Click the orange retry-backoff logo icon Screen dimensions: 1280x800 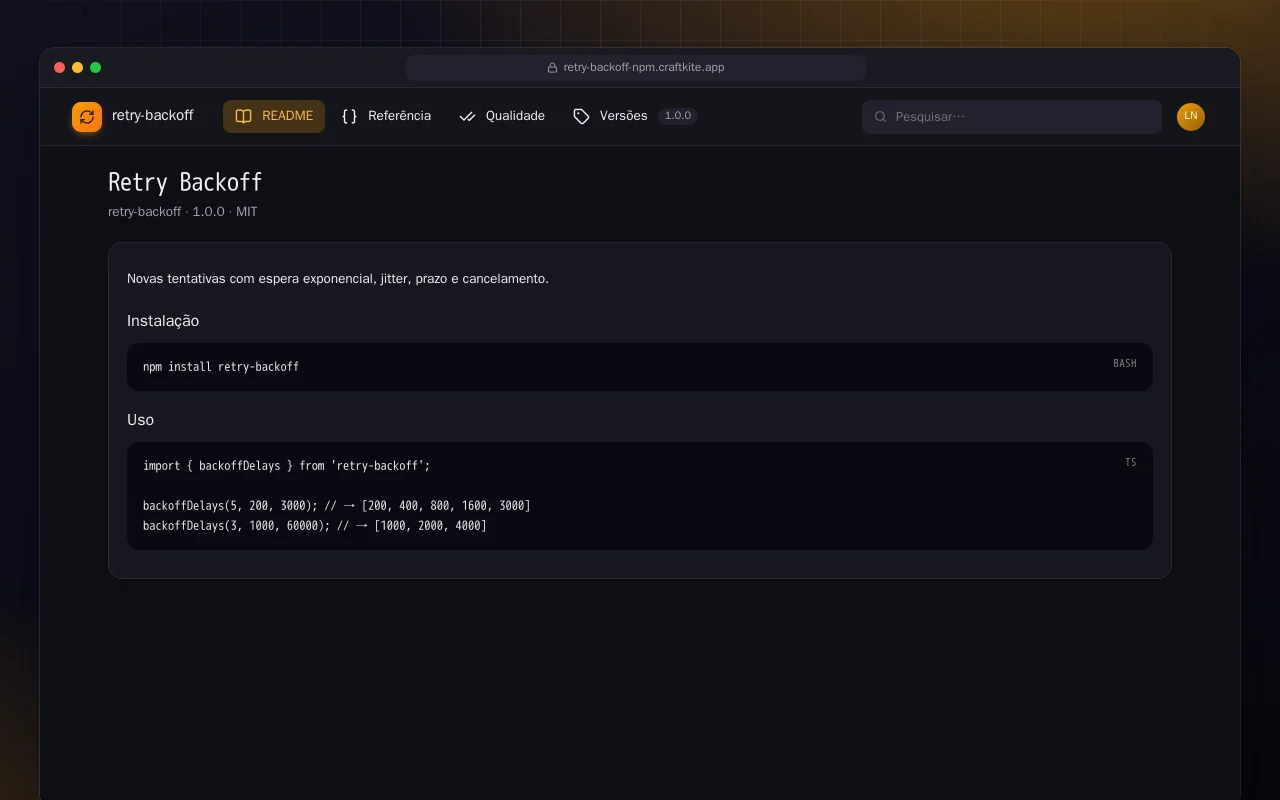point(87,117)
